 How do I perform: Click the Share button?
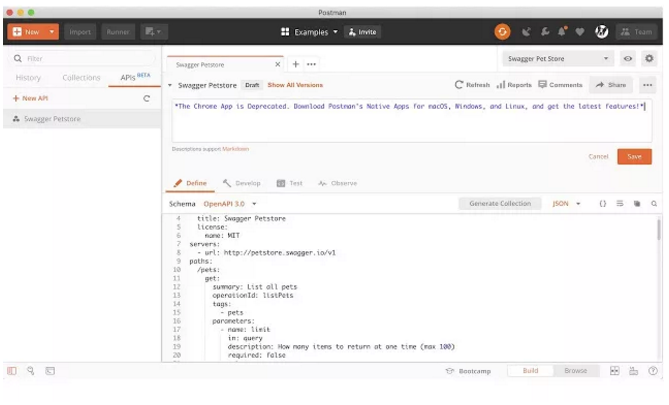(611, 85)
